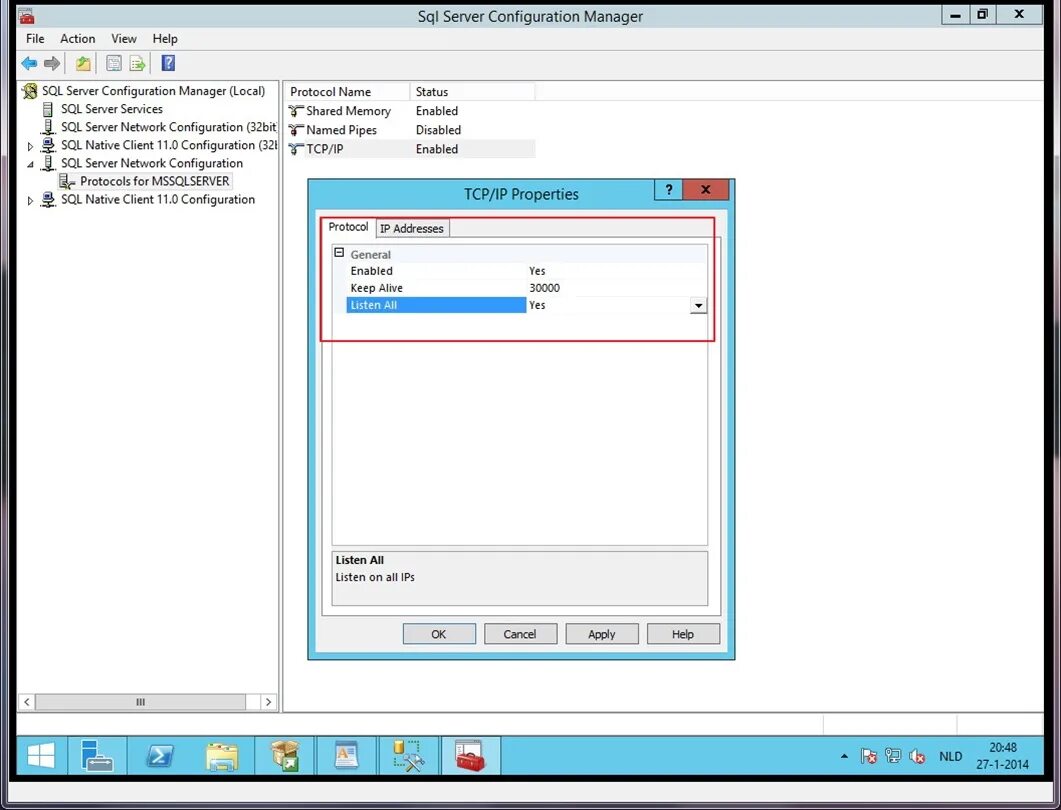
Task: Collapse the General section in properties
Action: (340, 253)
